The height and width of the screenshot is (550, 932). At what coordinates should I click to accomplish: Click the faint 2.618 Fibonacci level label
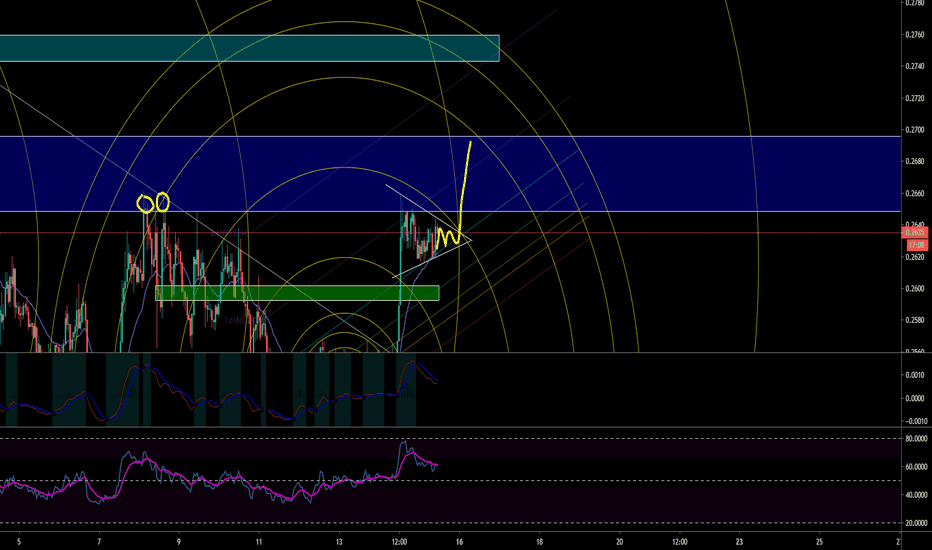click(229, 233)
